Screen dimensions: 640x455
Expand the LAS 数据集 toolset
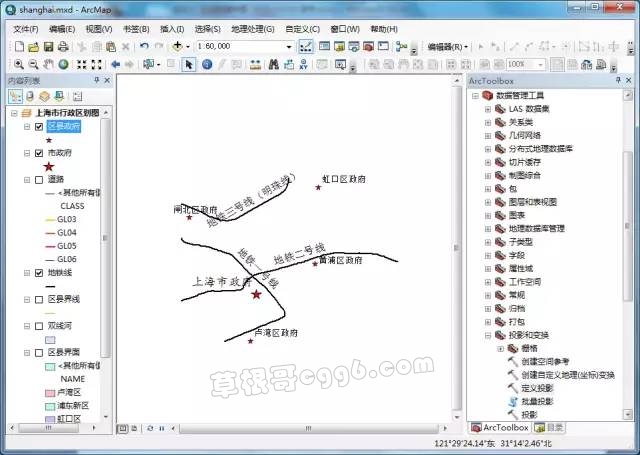tap(488, 109)
